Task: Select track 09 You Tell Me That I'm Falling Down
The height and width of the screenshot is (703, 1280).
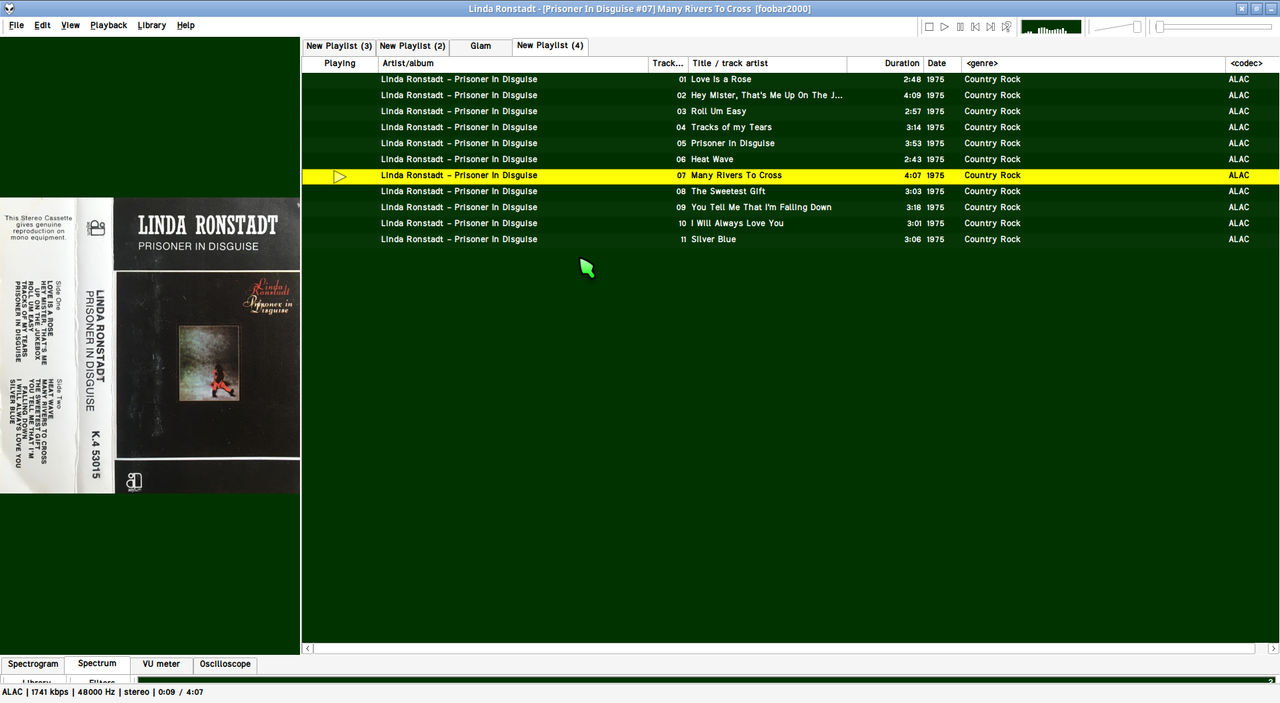Action: tap(790, 208)
